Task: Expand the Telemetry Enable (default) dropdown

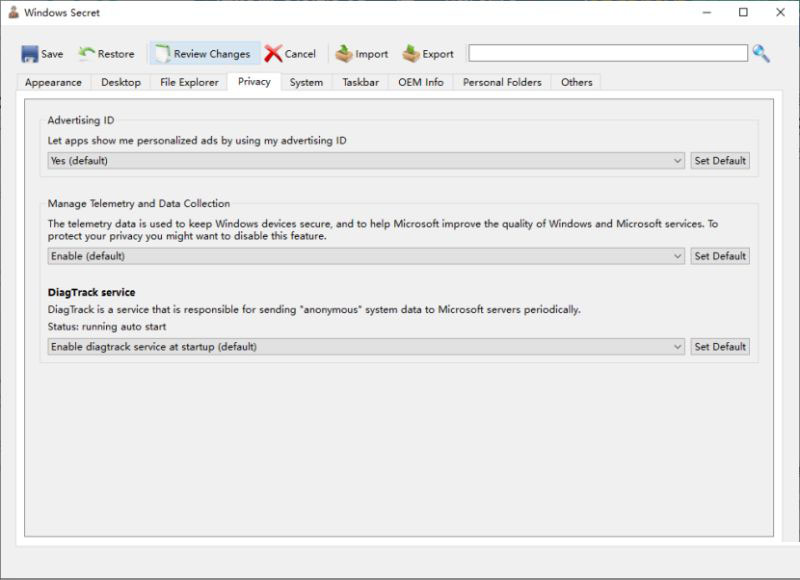Action: coord(366,256)
